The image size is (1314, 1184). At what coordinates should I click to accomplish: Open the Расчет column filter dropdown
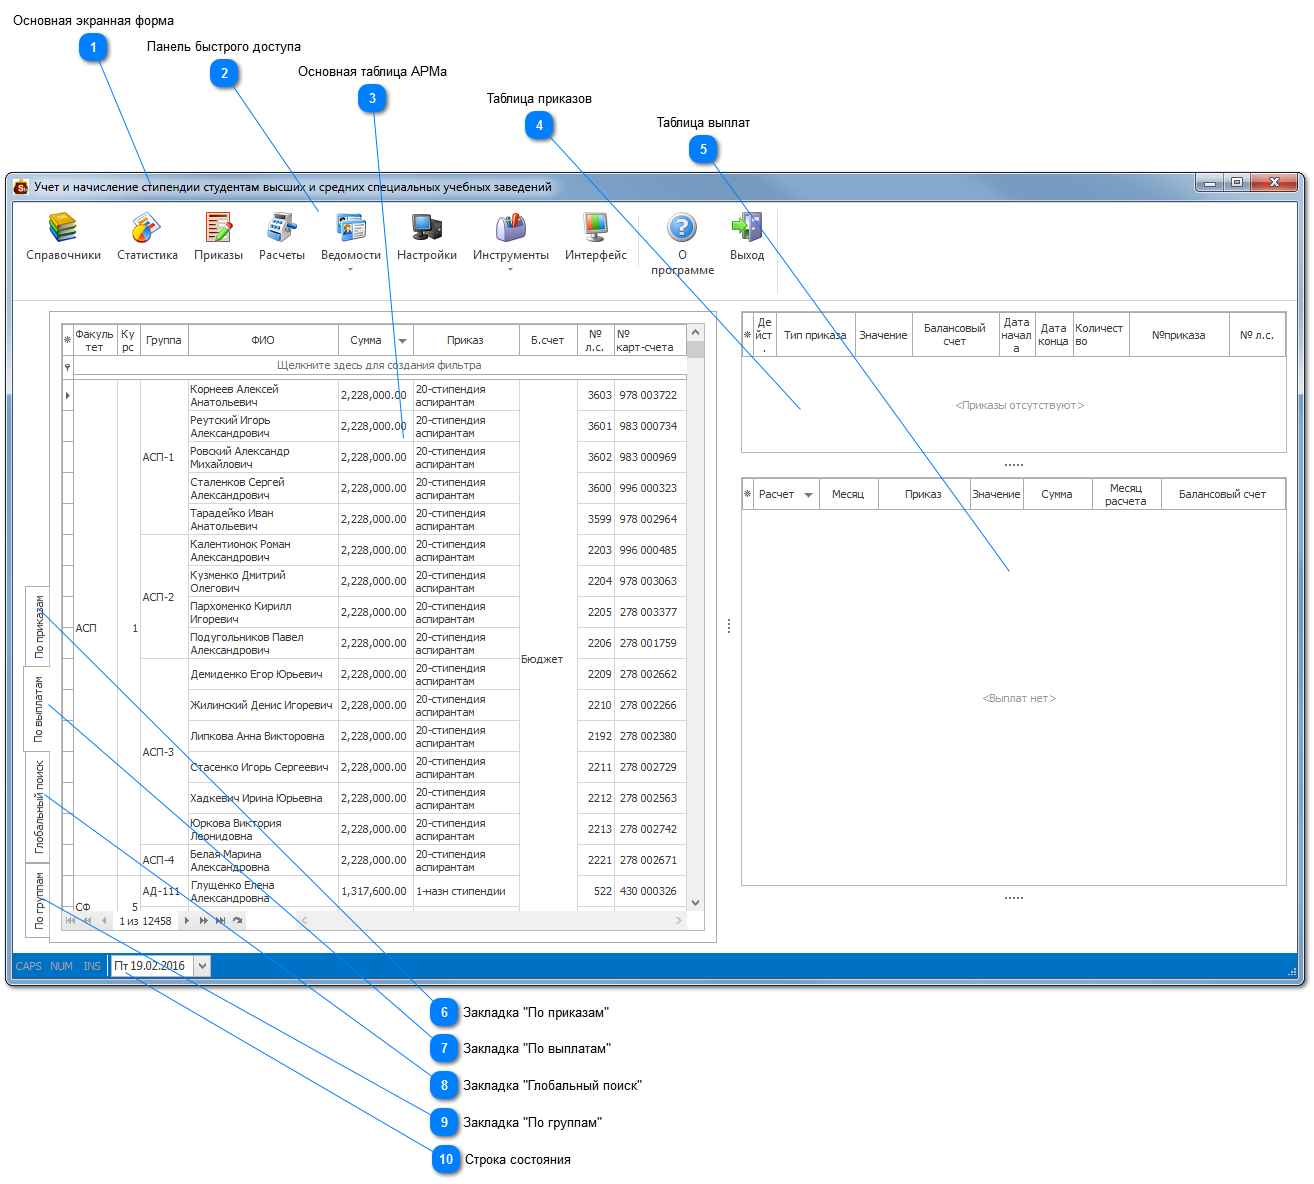(808, 495)
